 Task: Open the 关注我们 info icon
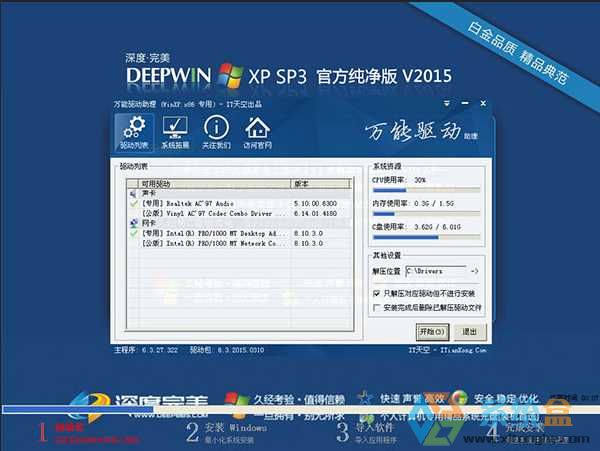[216, 133]
